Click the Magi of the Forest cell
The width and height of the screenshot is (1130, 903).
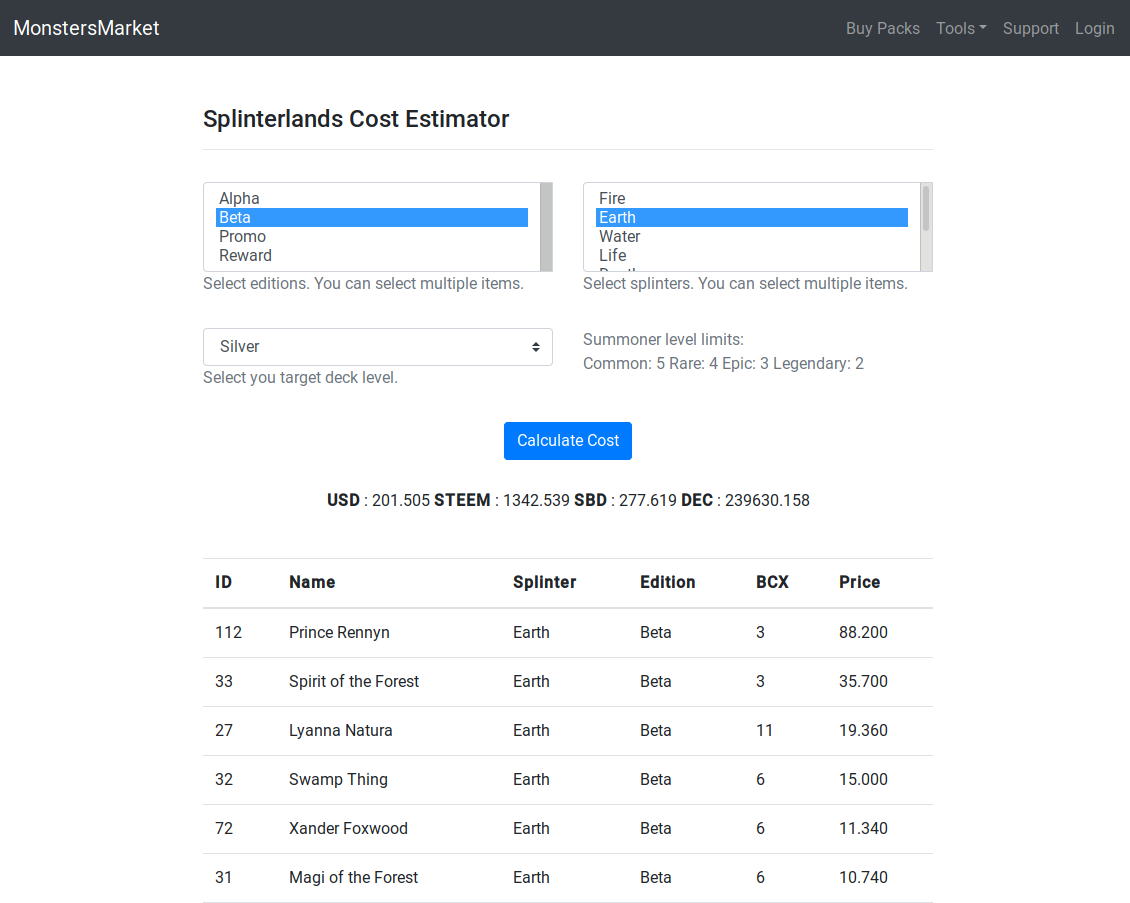pos(353,878)
